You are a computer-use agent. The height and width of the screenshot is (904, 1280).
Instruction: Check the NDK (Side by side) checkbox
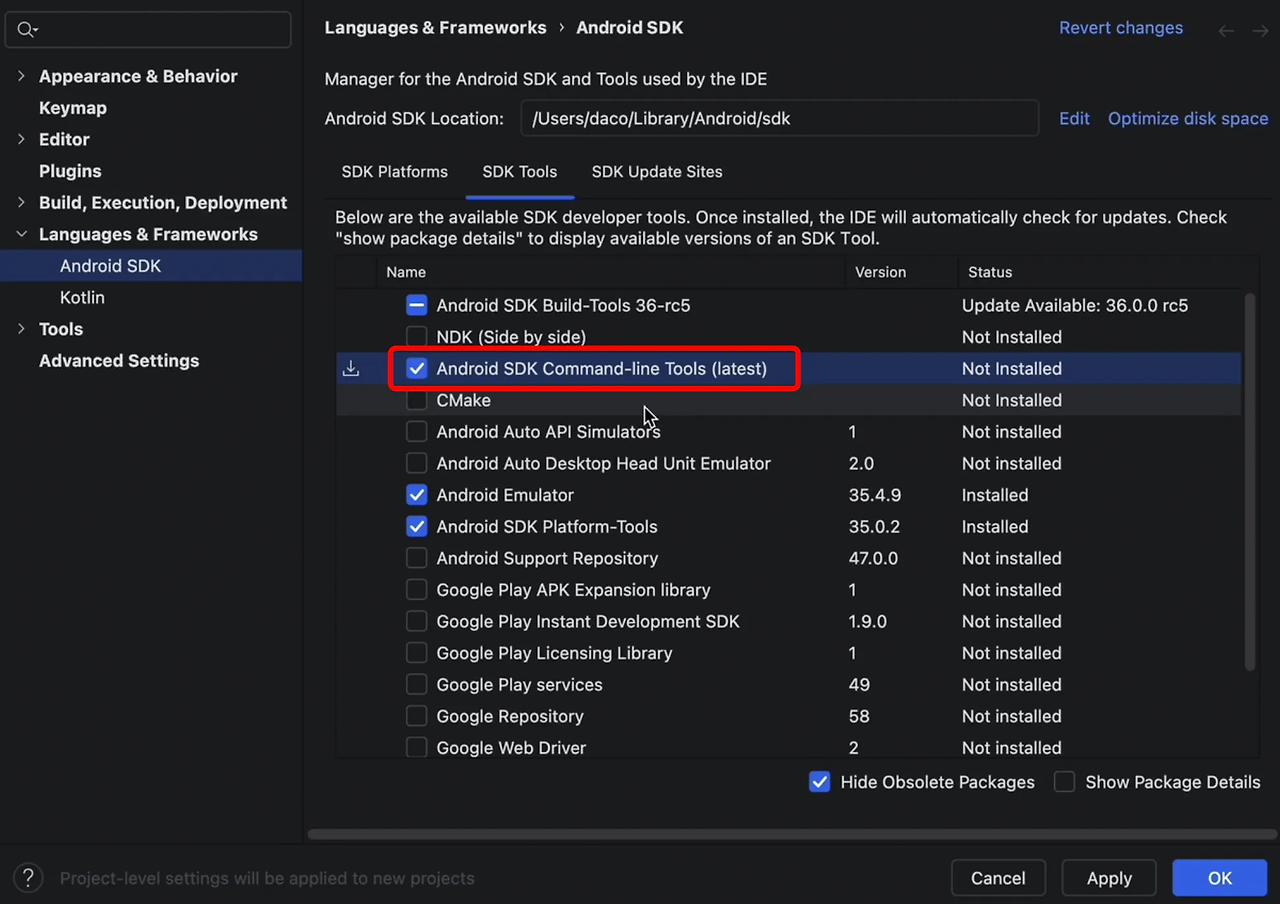click(417, 337)
